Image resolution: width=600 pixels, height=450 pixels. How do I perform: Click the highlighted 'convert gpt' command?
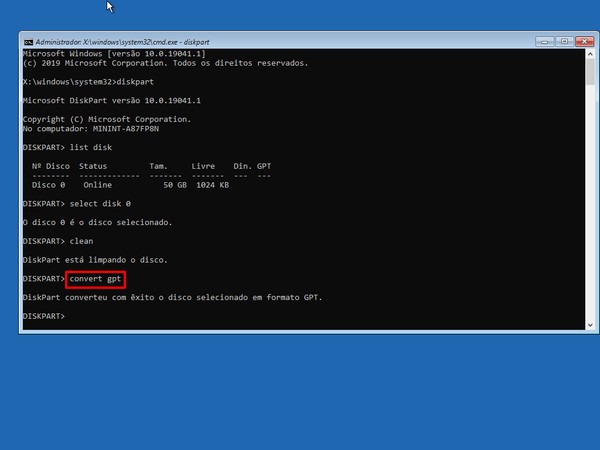[x=99, y=278]
